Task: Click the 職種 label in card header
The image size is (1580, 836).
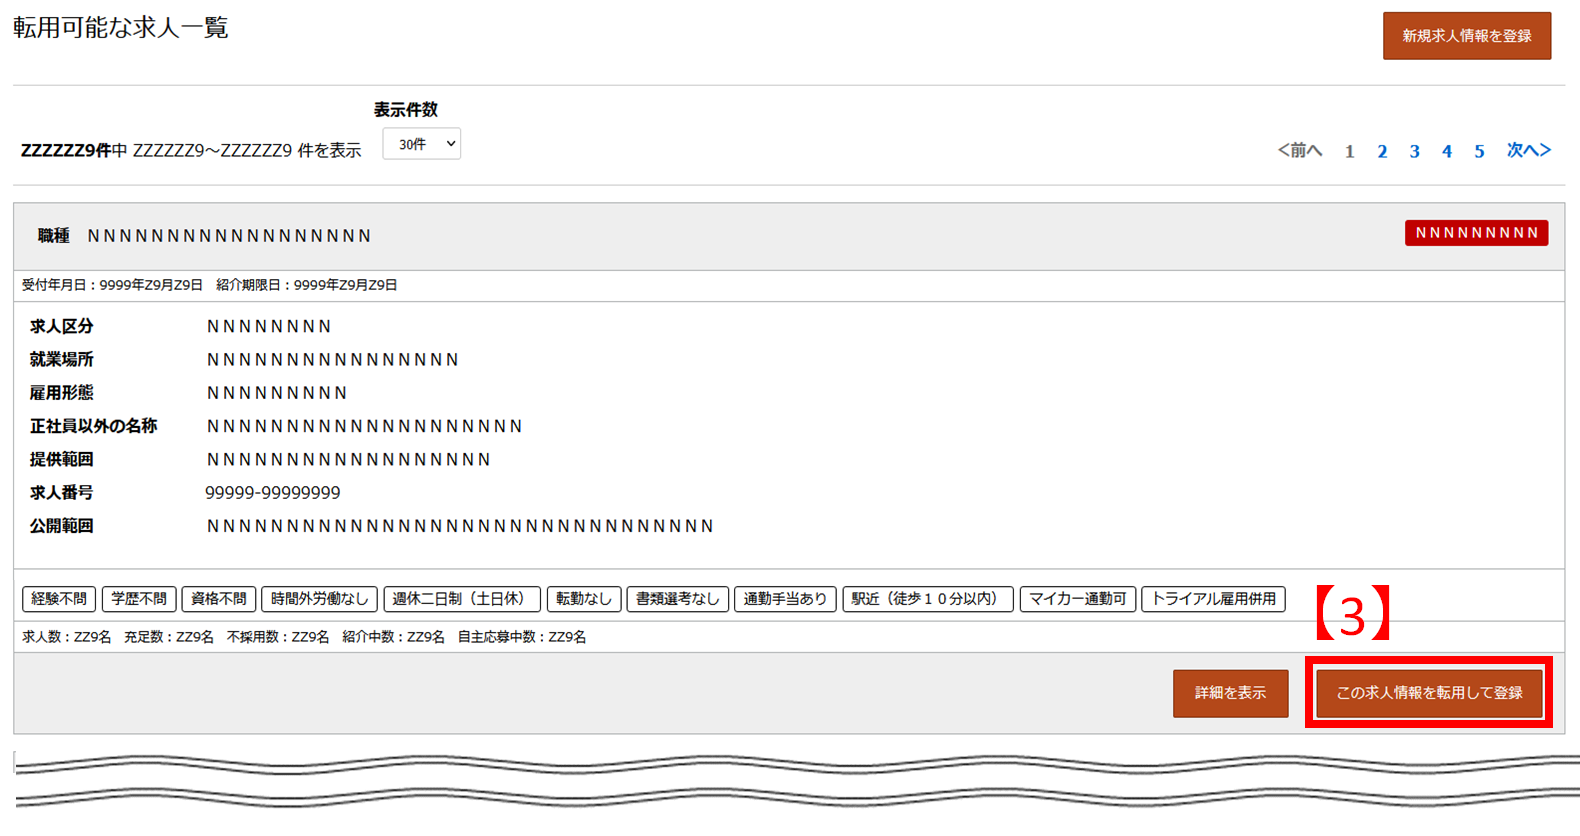Action: pyautogui.click(x=53, y=236)
